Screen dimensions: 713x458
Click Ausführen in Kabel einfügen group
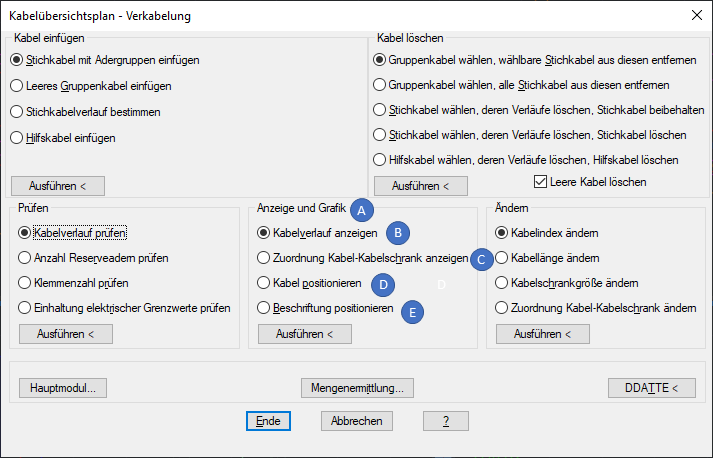click(58, 186)
